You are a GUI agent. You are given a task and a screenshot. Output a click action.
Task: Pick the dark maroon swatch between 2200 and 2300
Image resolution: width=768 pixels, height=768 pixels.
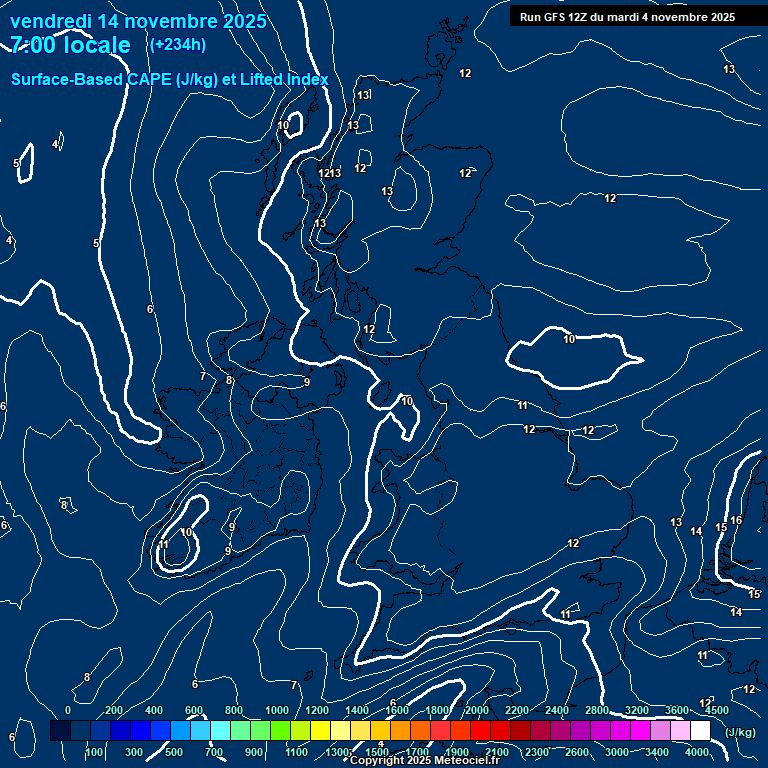click(520, 730)
